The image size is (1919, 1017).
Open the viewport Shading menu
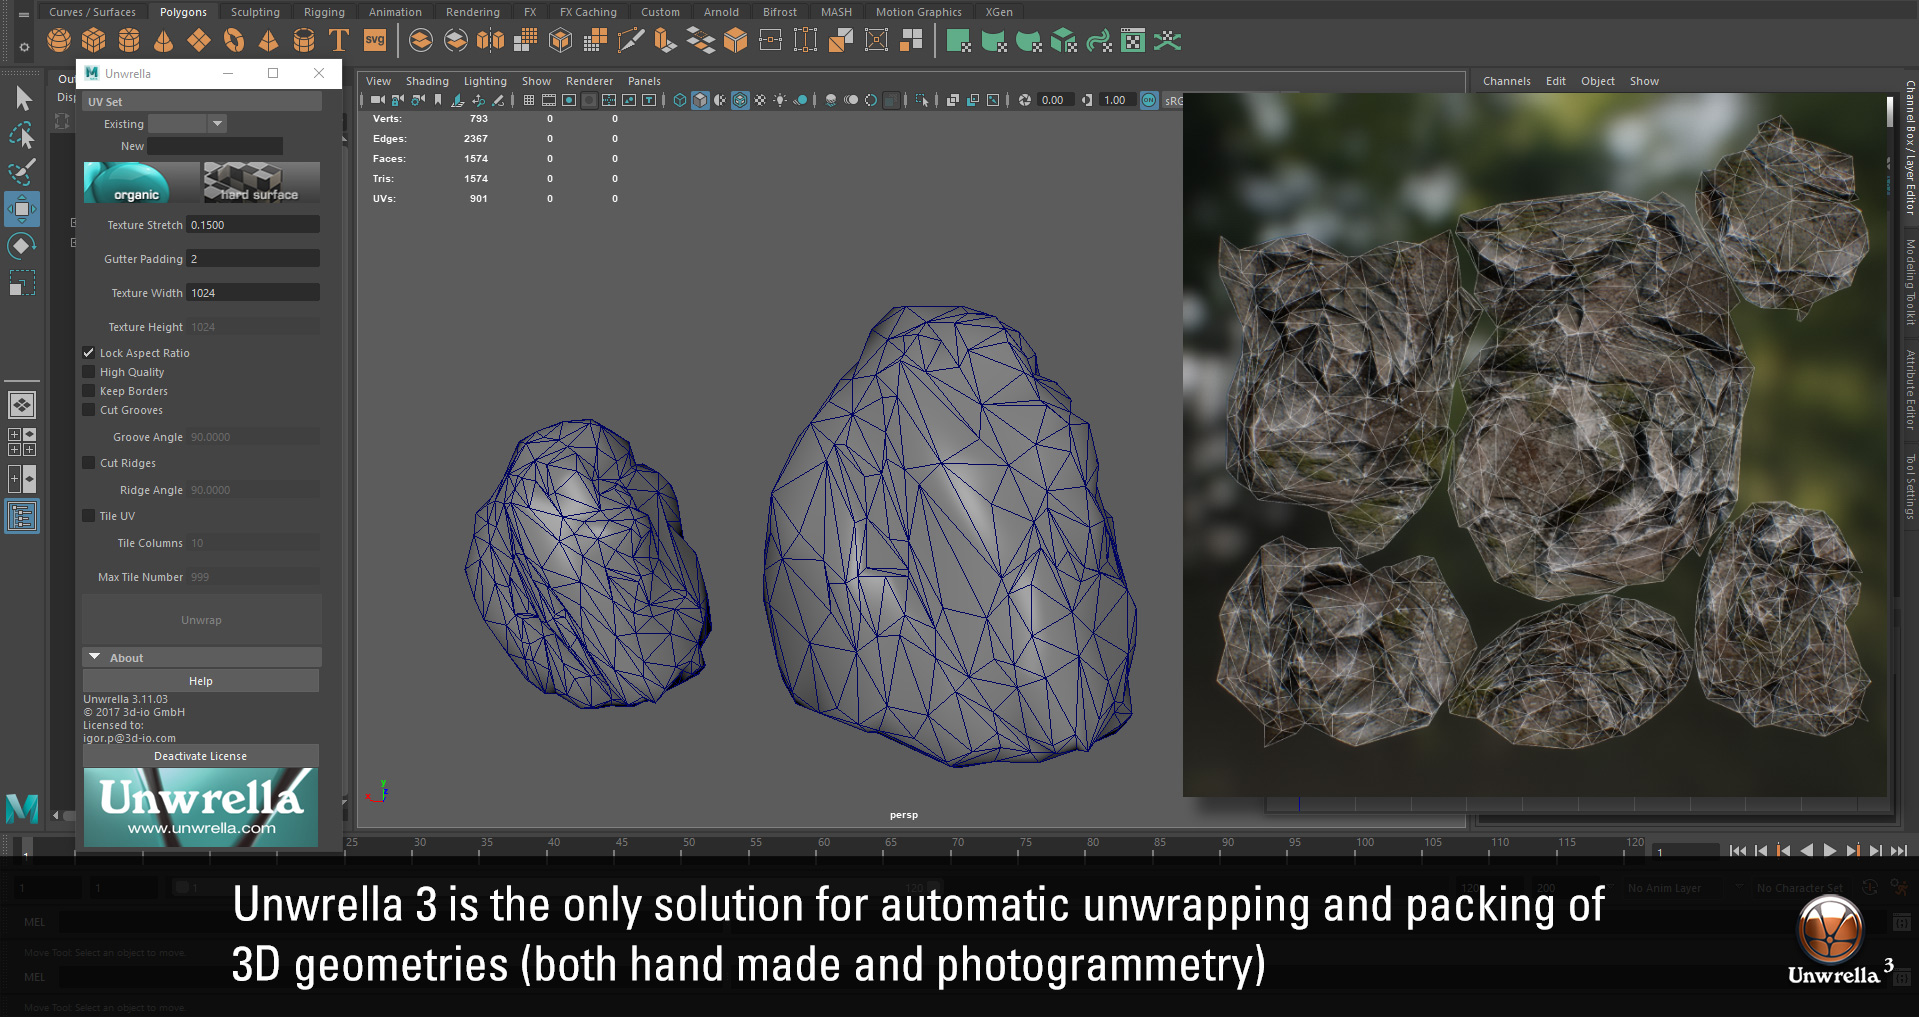point(427,81)
